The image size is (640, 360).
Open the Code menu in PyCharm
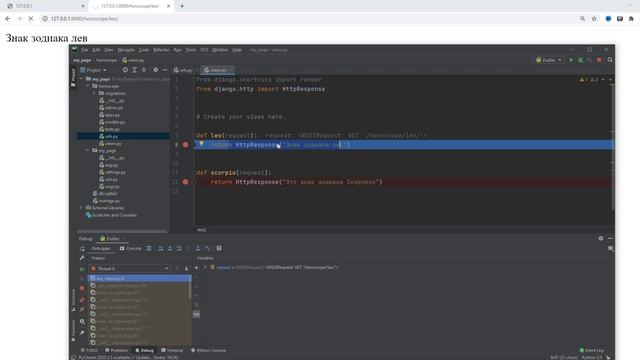pos(144,50)
